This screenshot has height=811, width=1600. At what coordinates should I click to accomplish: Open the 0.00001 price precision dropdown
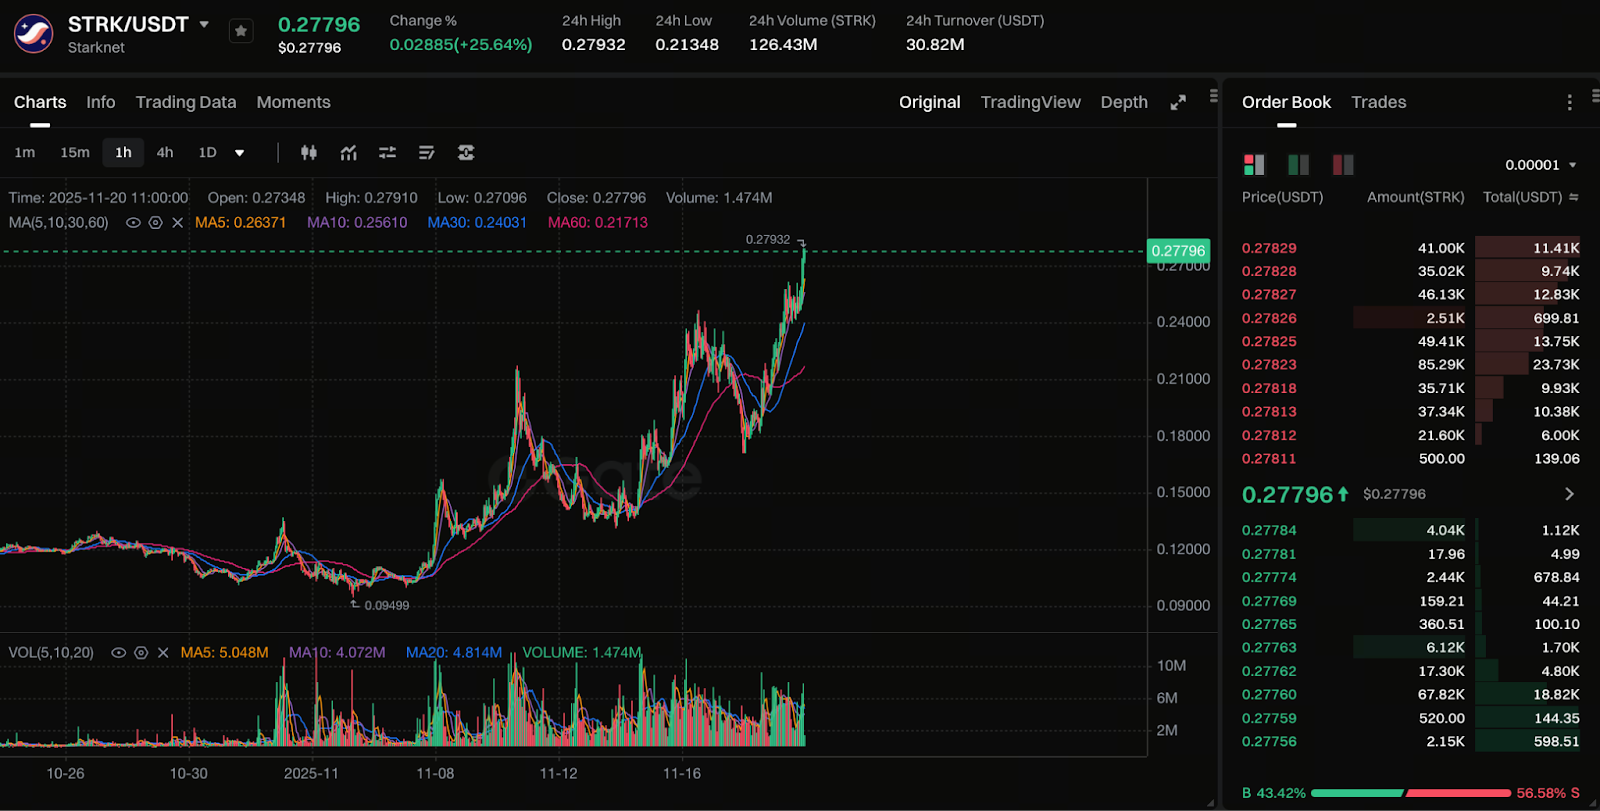click(1540, 165)
